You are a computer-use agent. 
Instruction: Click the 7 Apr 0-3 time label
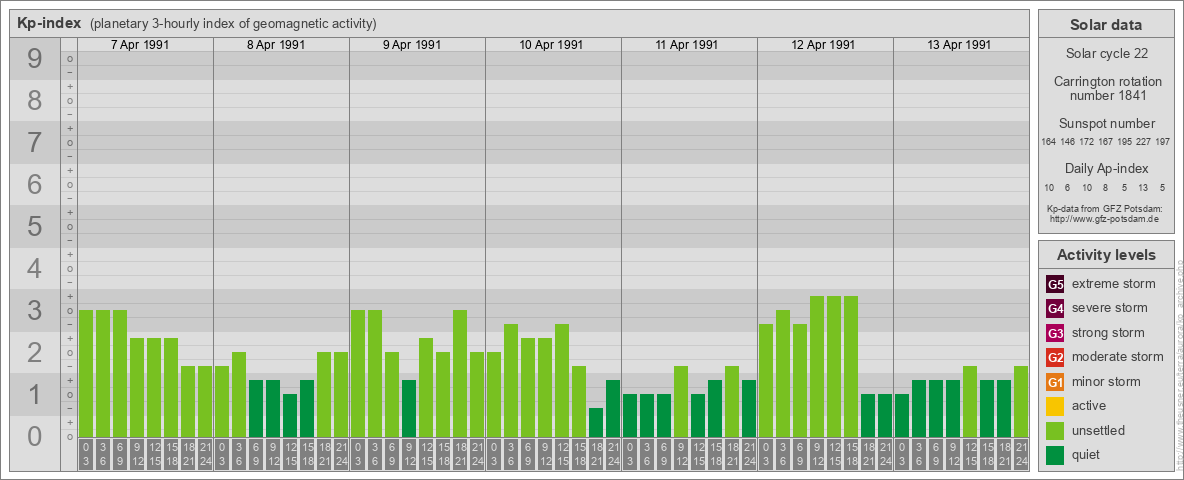pyautogui.click(x=86, y=454)
